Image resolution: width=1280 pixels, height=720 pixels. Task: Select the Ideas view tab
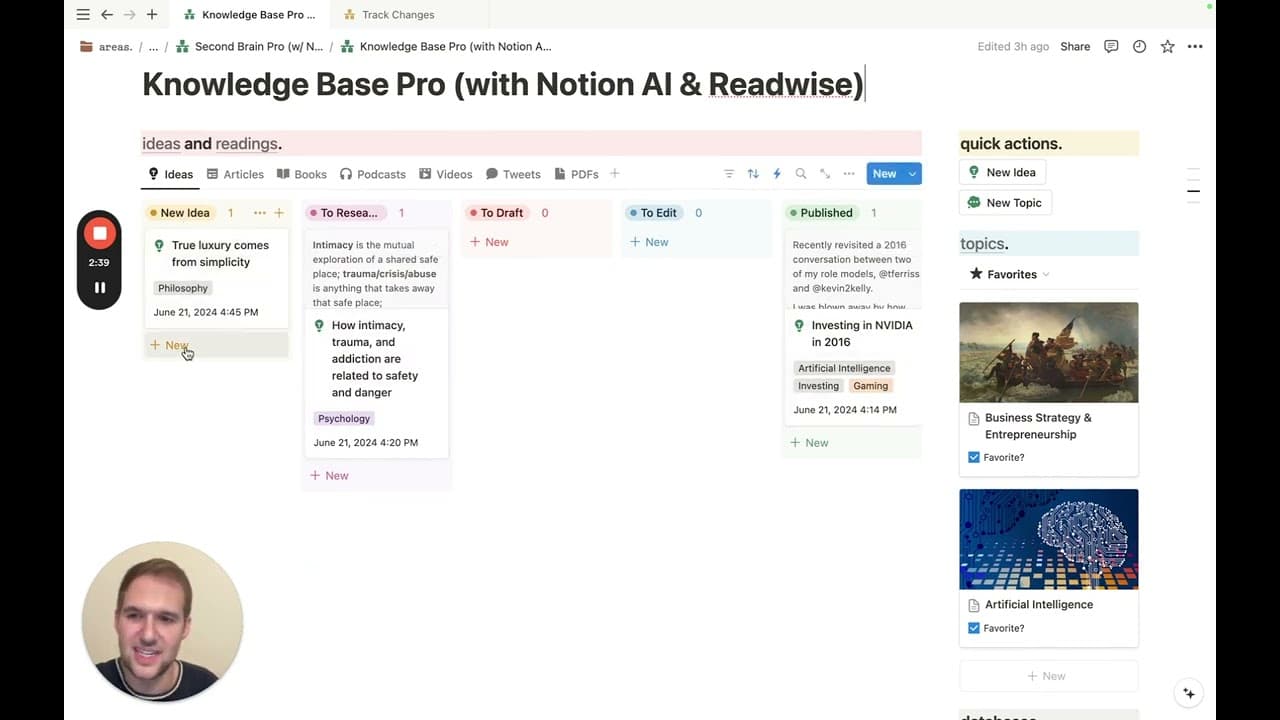(x=170, y=174)
